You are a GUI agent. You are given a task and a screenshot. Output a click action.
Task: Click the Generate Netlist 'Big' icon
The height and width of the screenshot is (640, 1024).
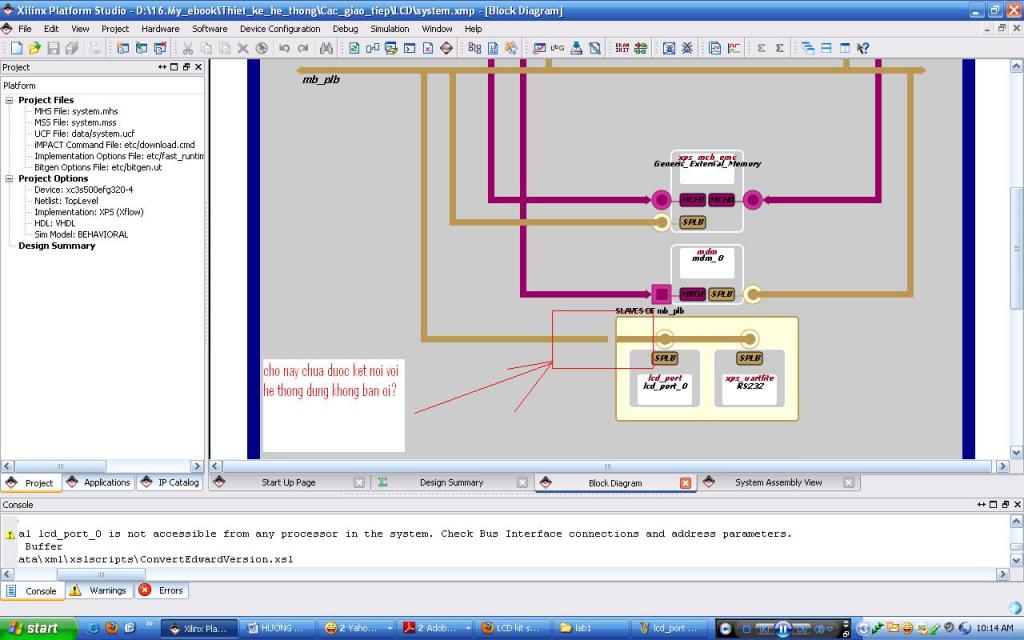474,48
